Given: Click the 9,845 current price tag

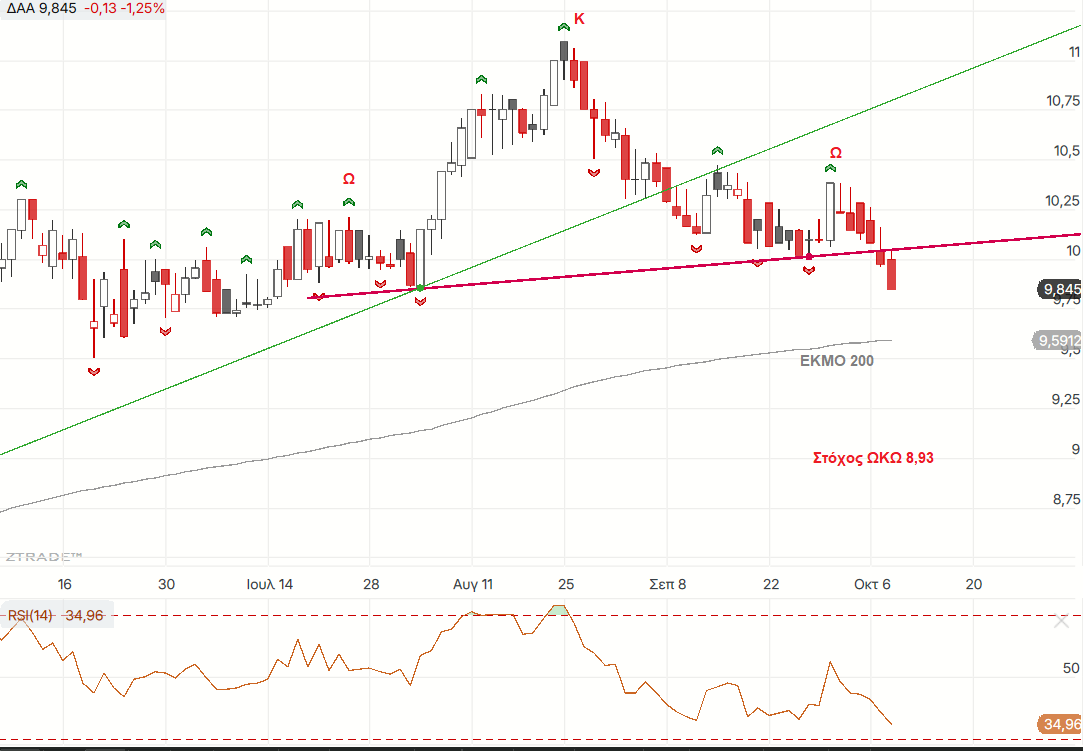Looking at the screenshot, I should pos(1060,291).
